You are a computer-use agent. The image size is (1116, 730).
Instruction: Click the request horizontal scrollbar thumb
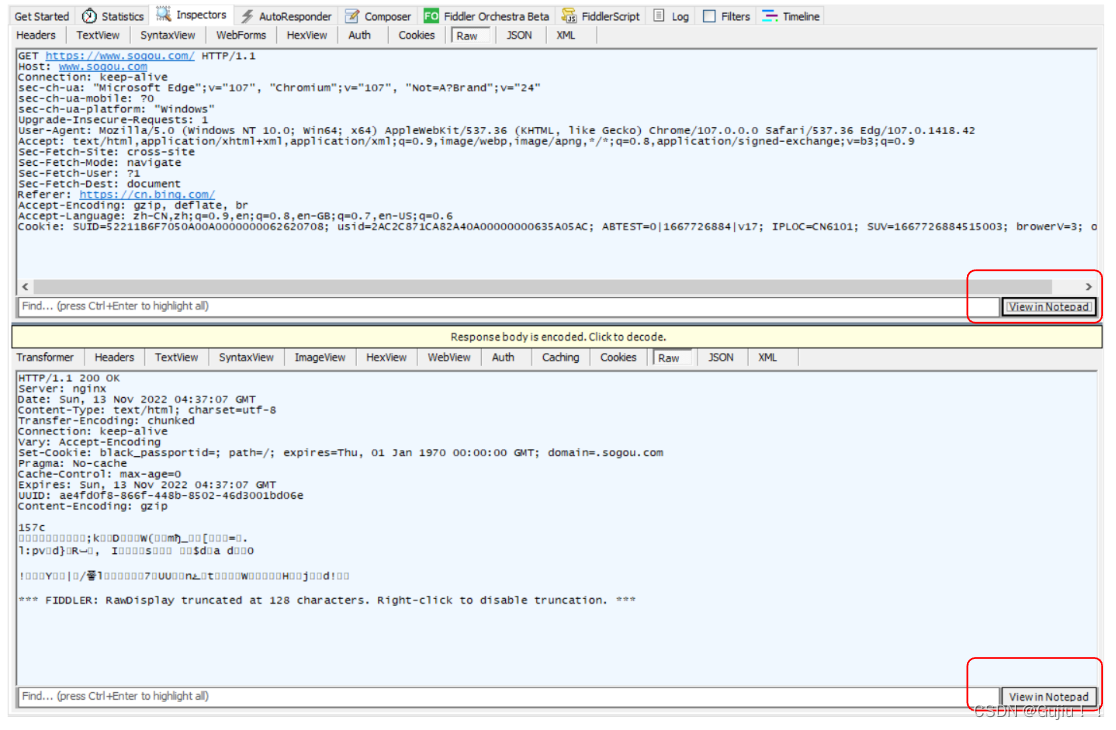tap(543, 286)
